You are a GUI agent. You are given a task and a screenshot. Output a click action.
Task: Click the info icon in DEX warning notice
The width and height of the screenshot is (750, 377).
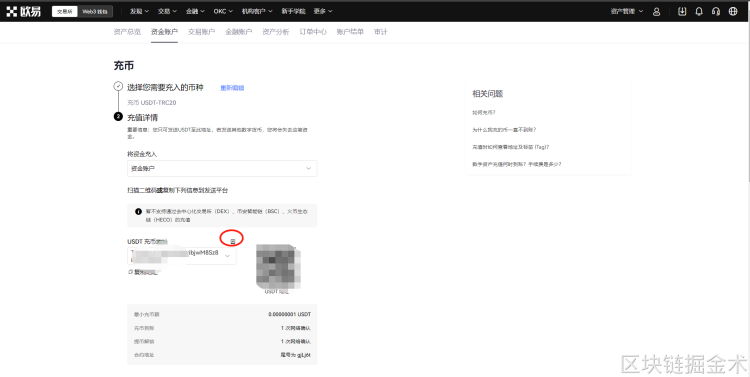138,211
